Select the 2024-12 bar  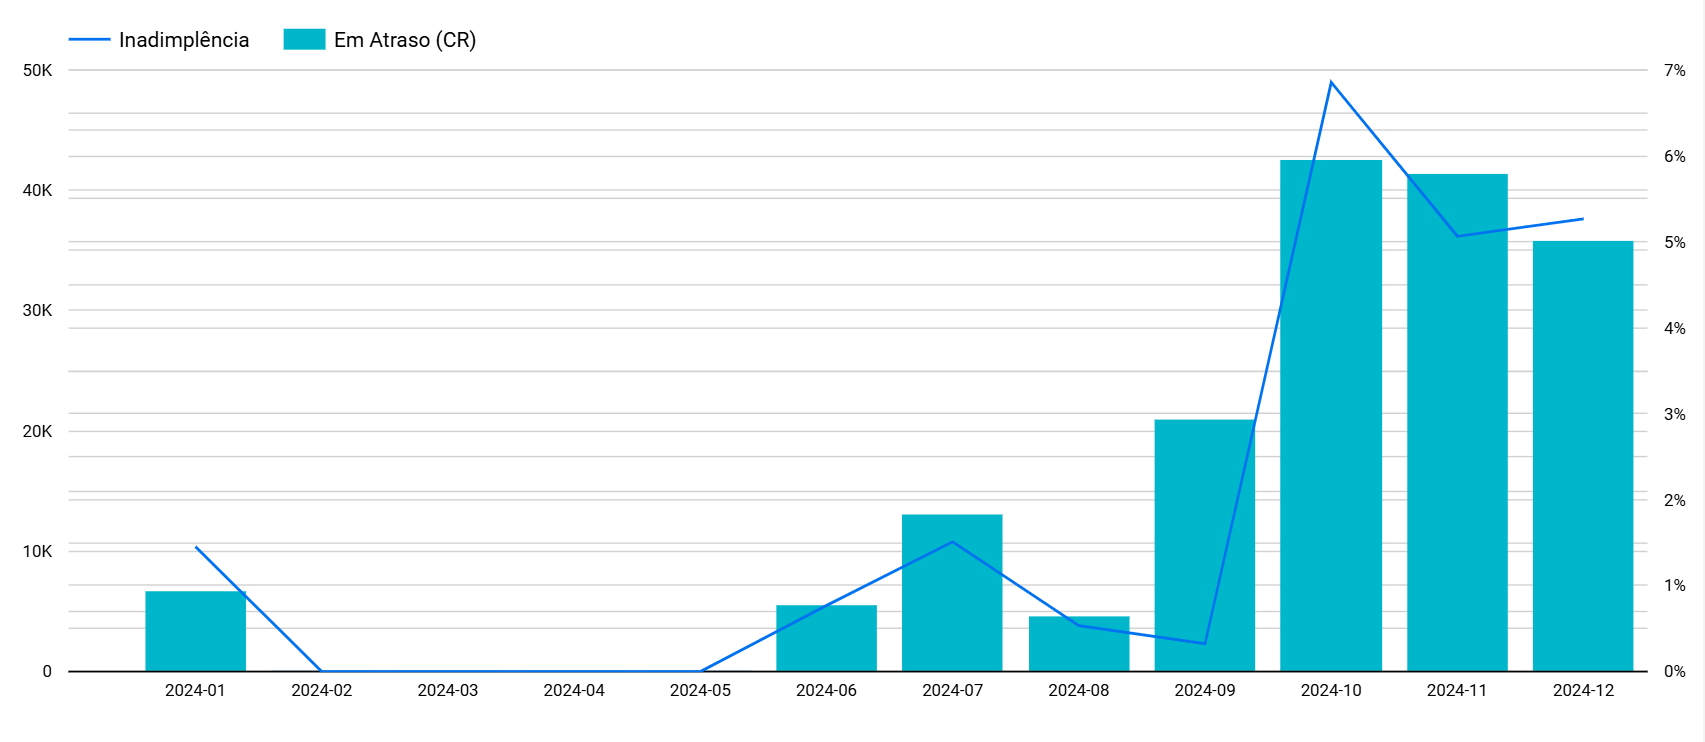tap(1583, 460)
